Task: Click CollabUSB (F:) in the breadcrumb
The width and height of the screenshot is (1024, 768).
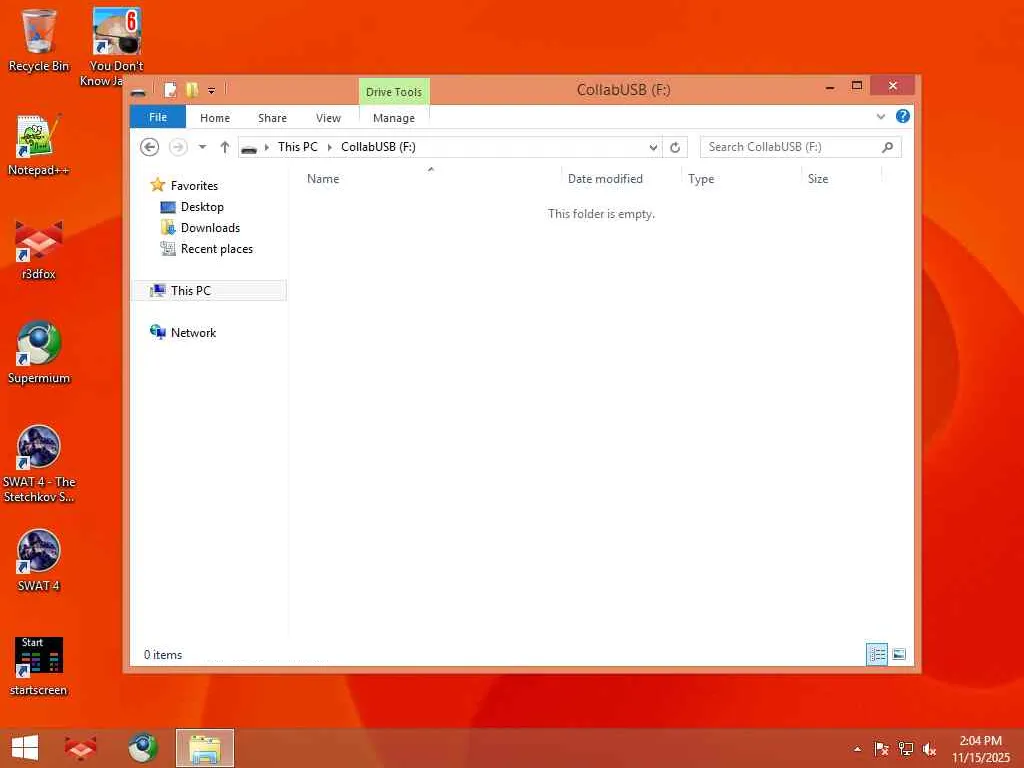Action: [378, 147]
